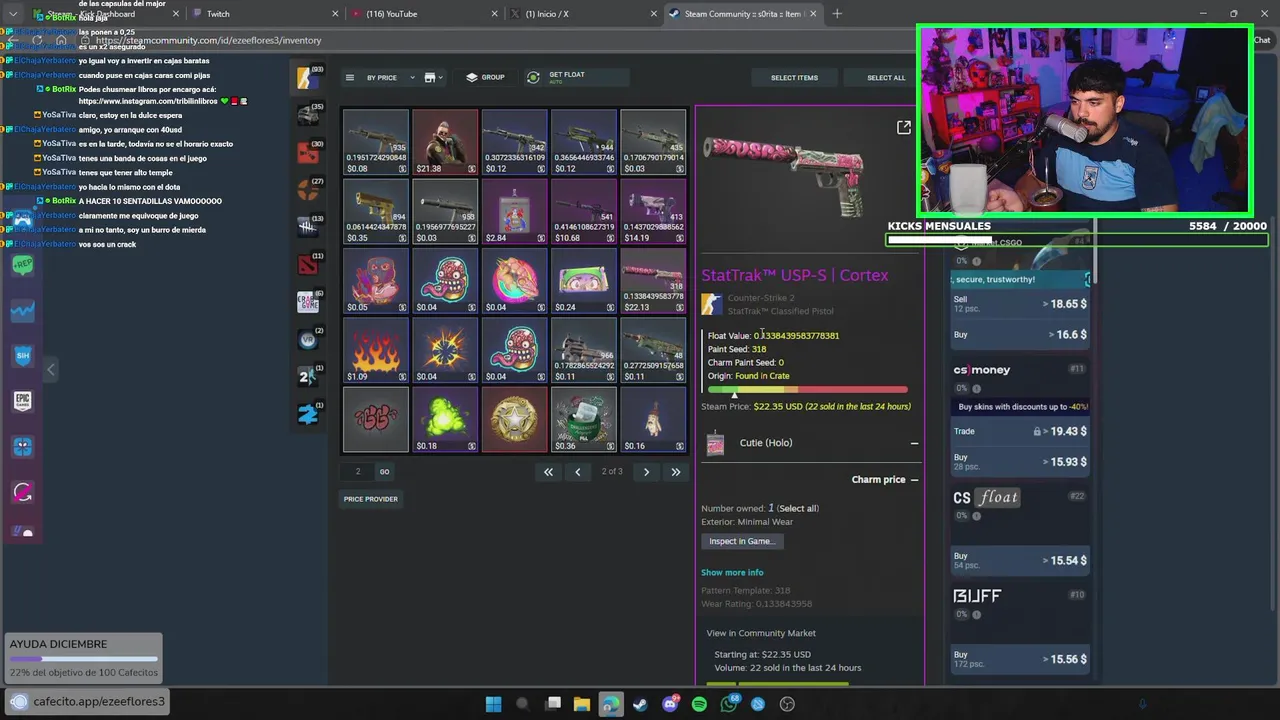
Task: Open the trend chart icon in the sidebar
Action: point(22,311)
